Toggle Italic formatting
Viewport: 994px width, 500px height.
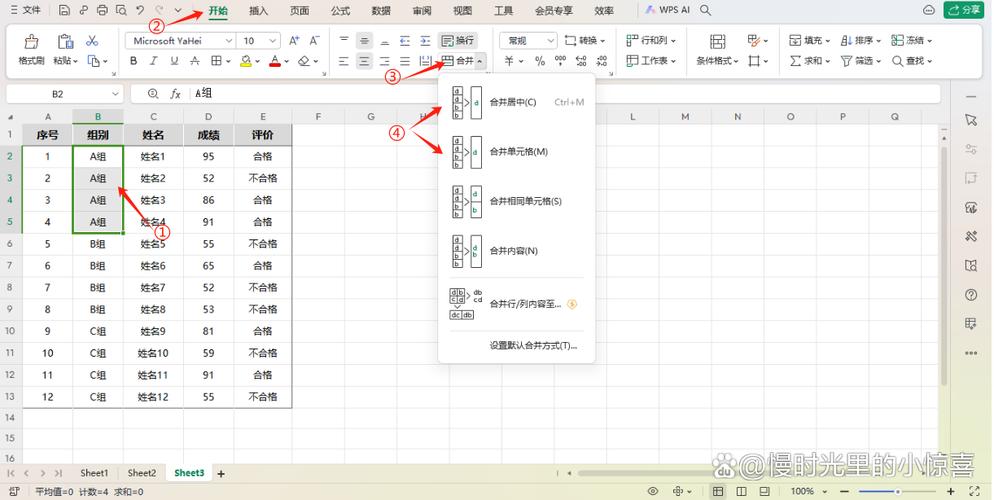[x=153, y=61]
